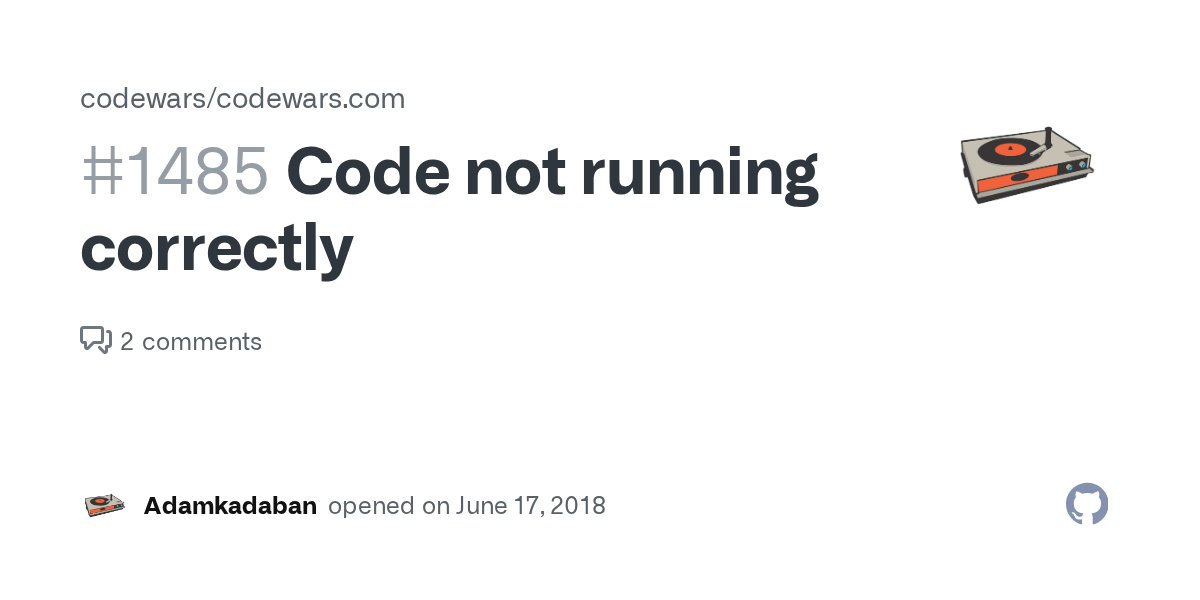Screen dimensions: 1200x600
Task: Select the issue number #1485
Action: (x=174, y=172)
